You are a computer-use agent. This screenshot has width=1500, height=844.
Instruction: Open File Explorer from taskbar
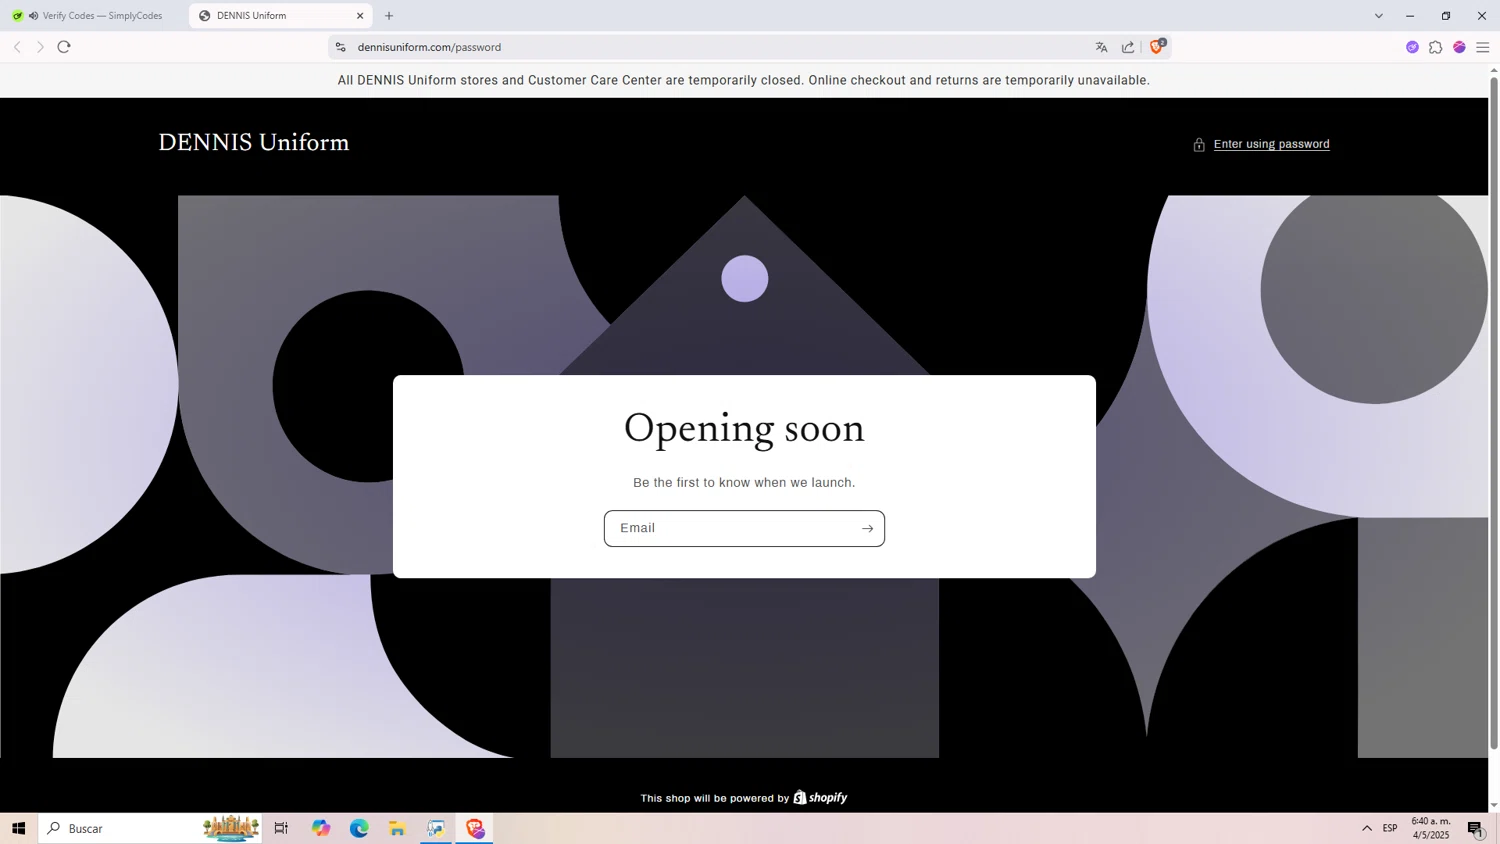397,828
